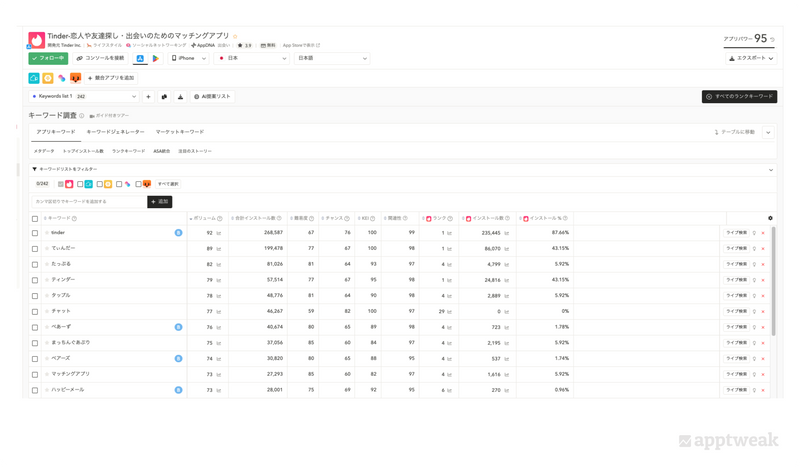800x467 pixels.
Task: Toggle the teal app filter checkbox
Action: [80, 184]
